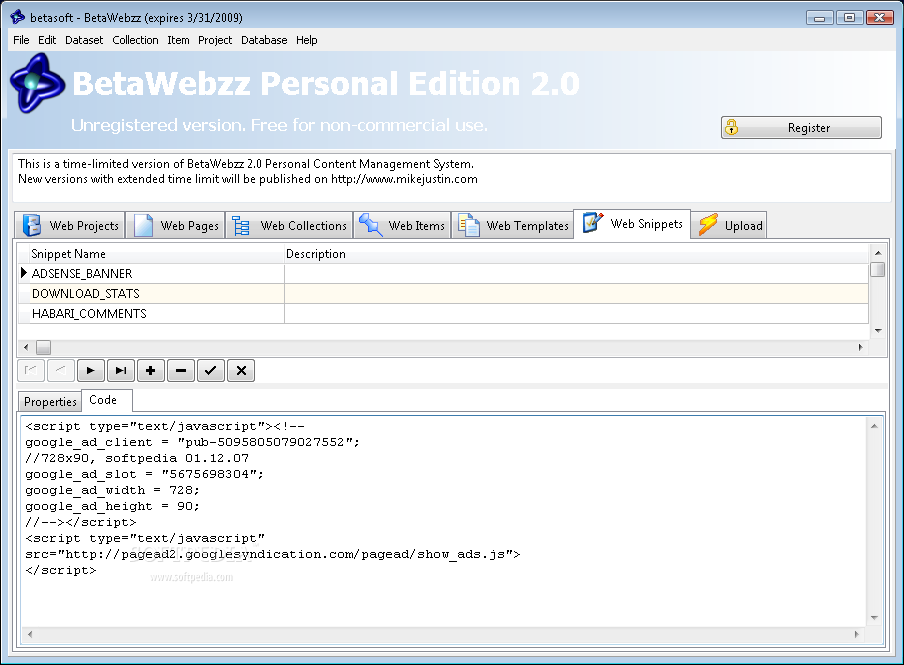Click the google_ad_slot line in code editor
This screenshot has width=904, height=665.
click(144, 474)
